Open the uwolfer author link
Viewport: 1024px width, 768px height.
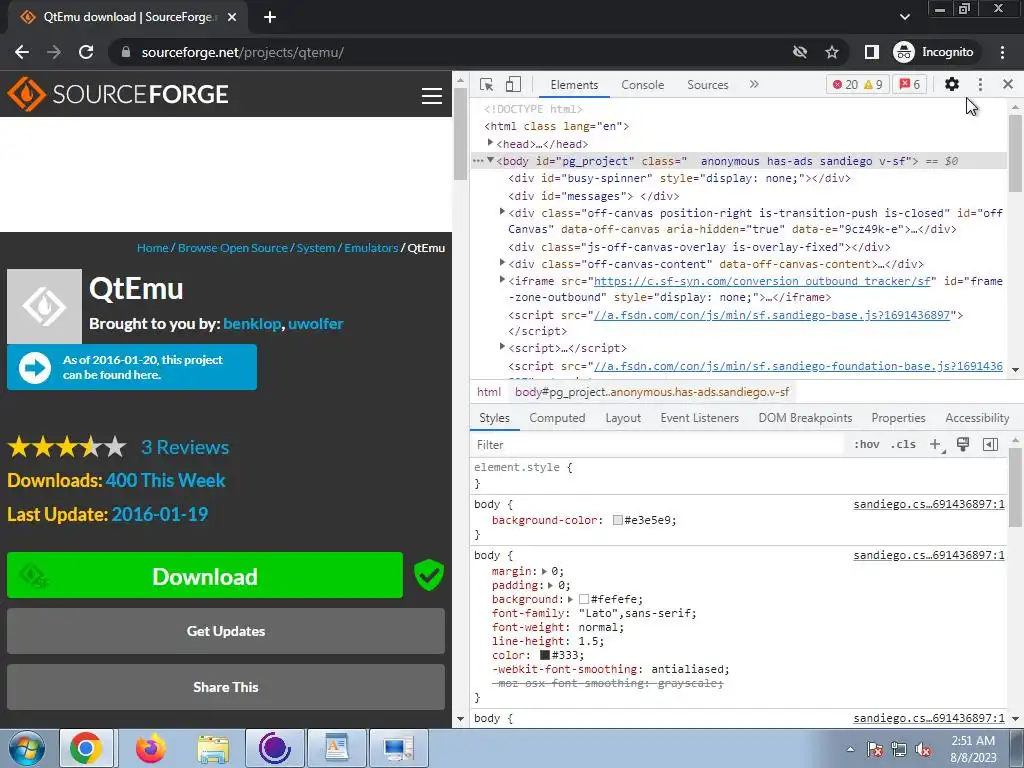click(315, 324)
